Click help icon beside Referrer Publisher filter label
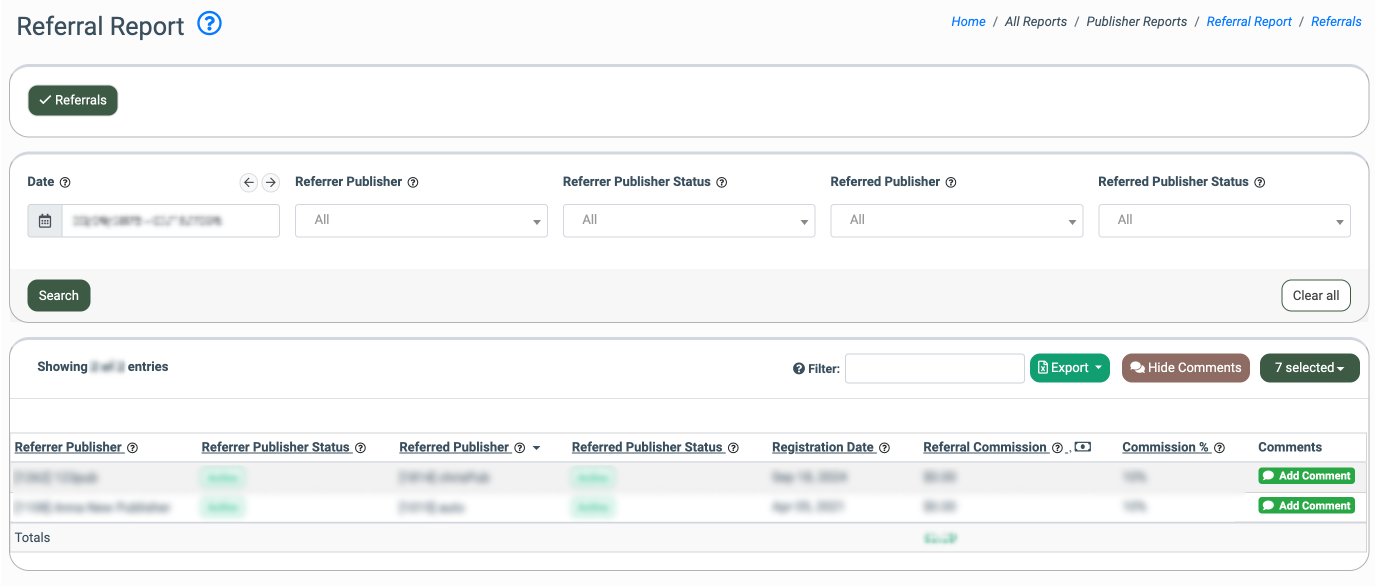The image size is (1375, 586). point(413,183)
